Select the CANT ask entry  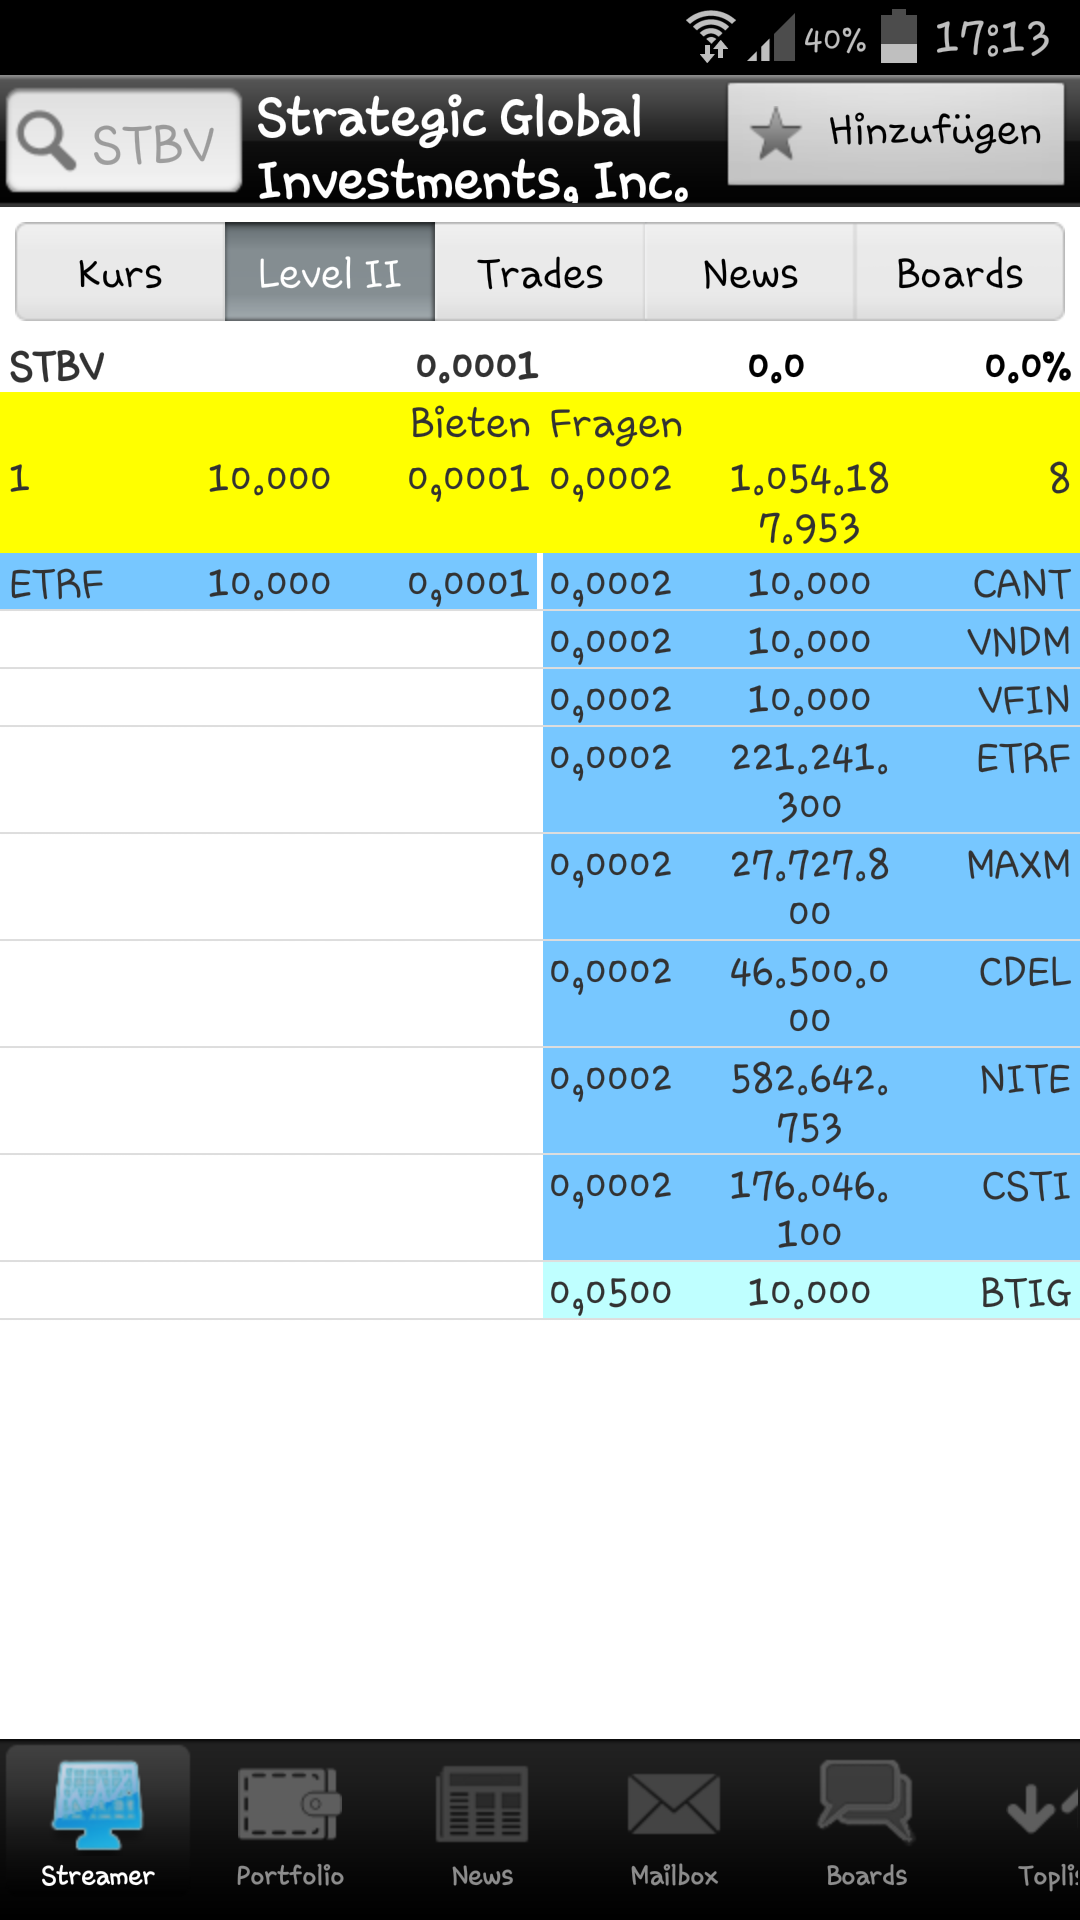pyautogui.click(x=811, y=582)
